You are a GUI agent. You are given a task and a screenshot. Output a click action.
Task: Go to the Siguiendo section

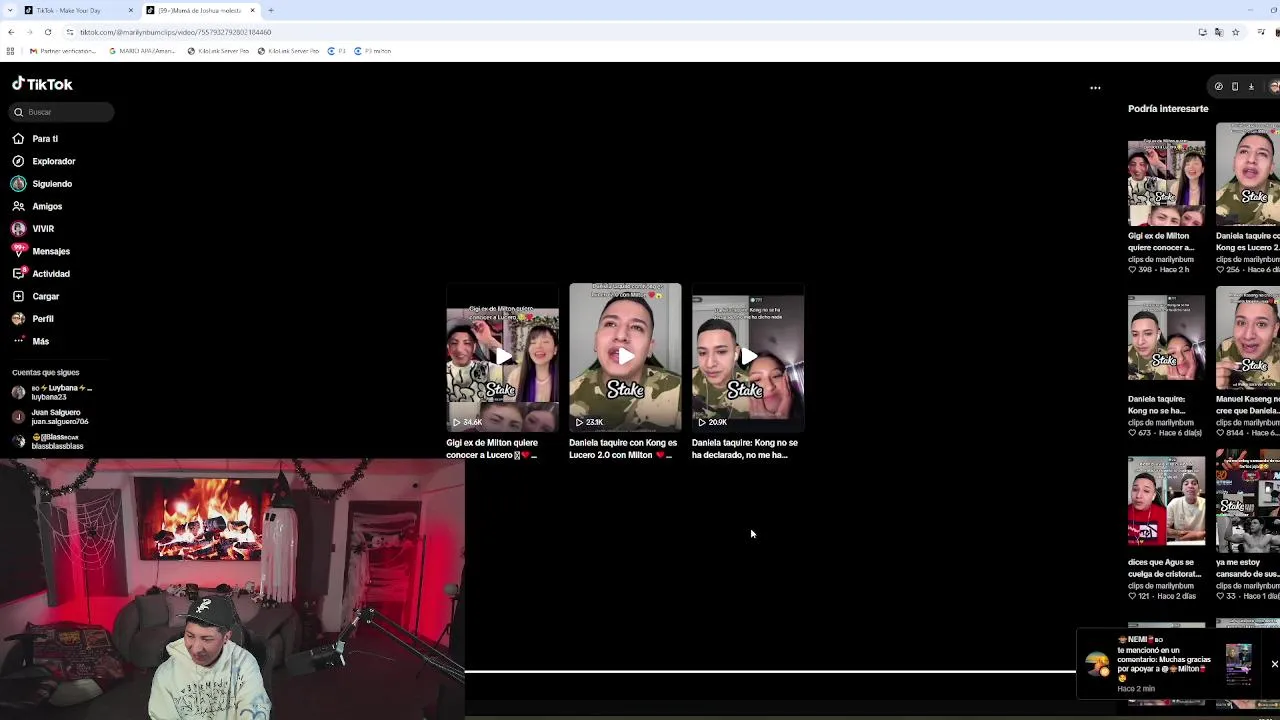tap(52, 184)
